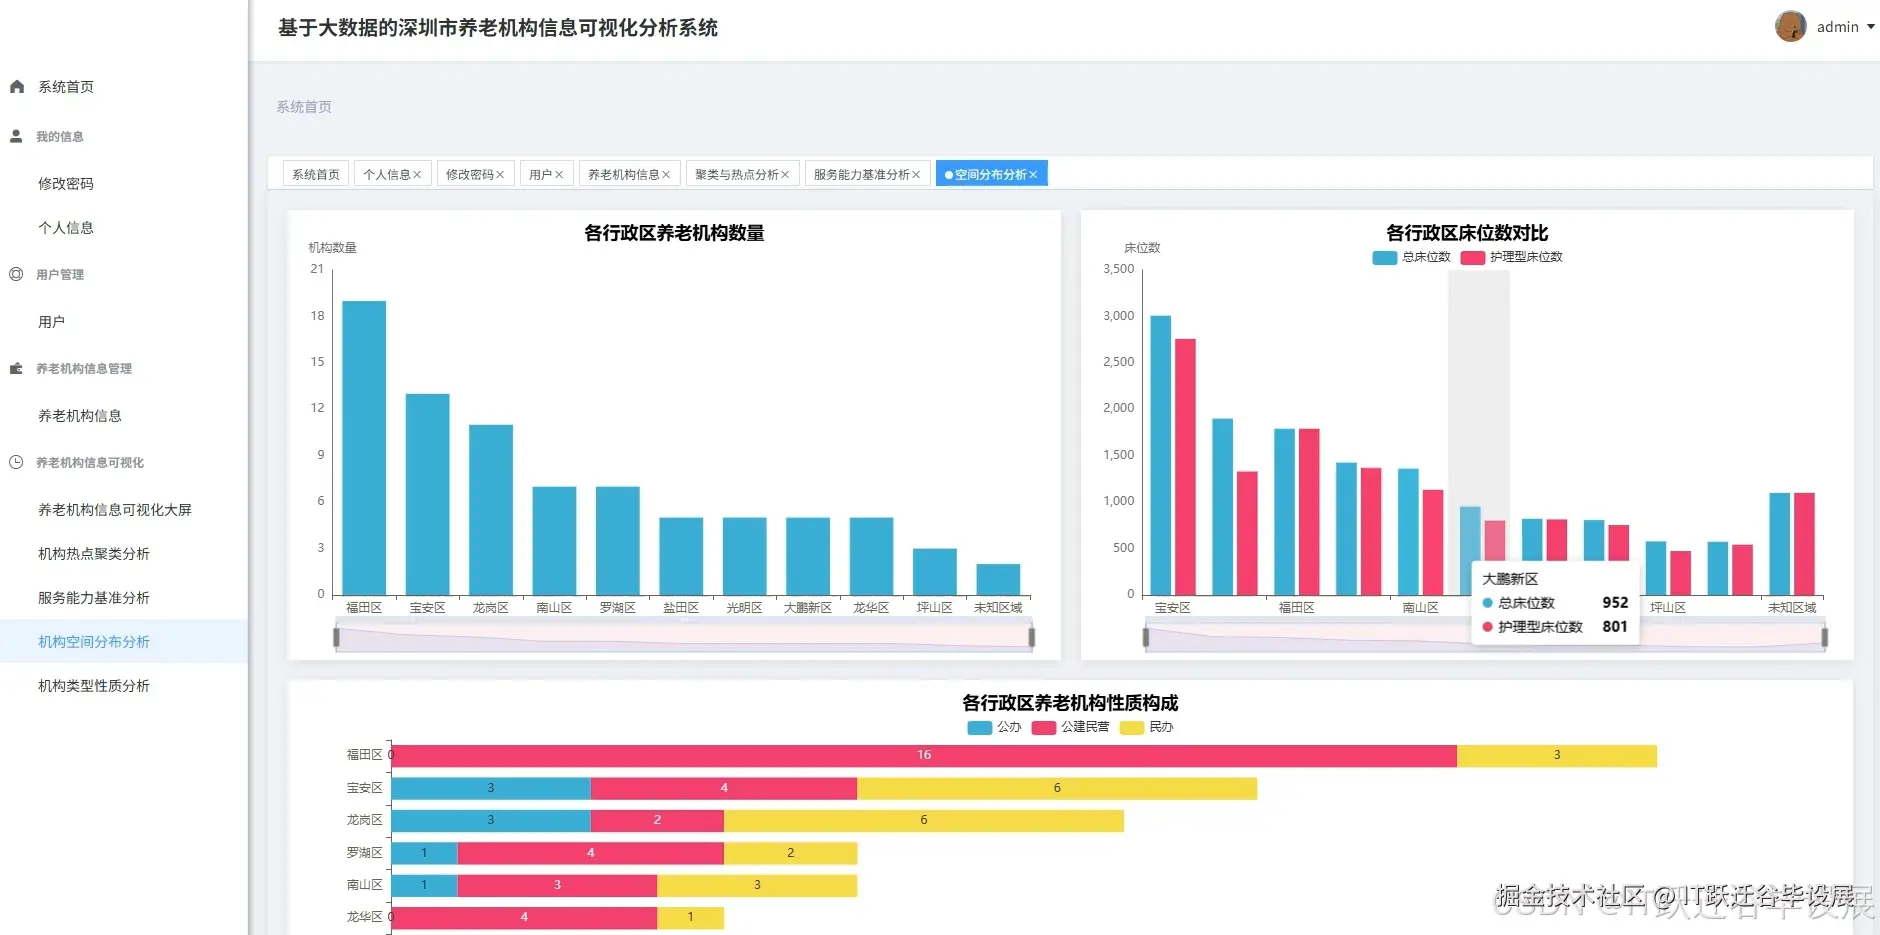
Task: Select the active 空间分布分析 tab
Action: [990, 174]
